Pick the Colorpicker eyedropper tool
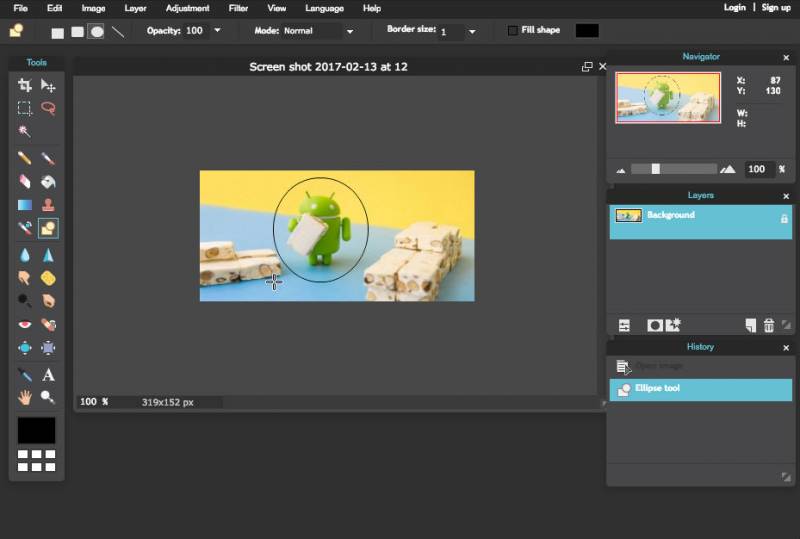This screenshot has width=800, height=539. pyautogui.click(x=24, y=375)
